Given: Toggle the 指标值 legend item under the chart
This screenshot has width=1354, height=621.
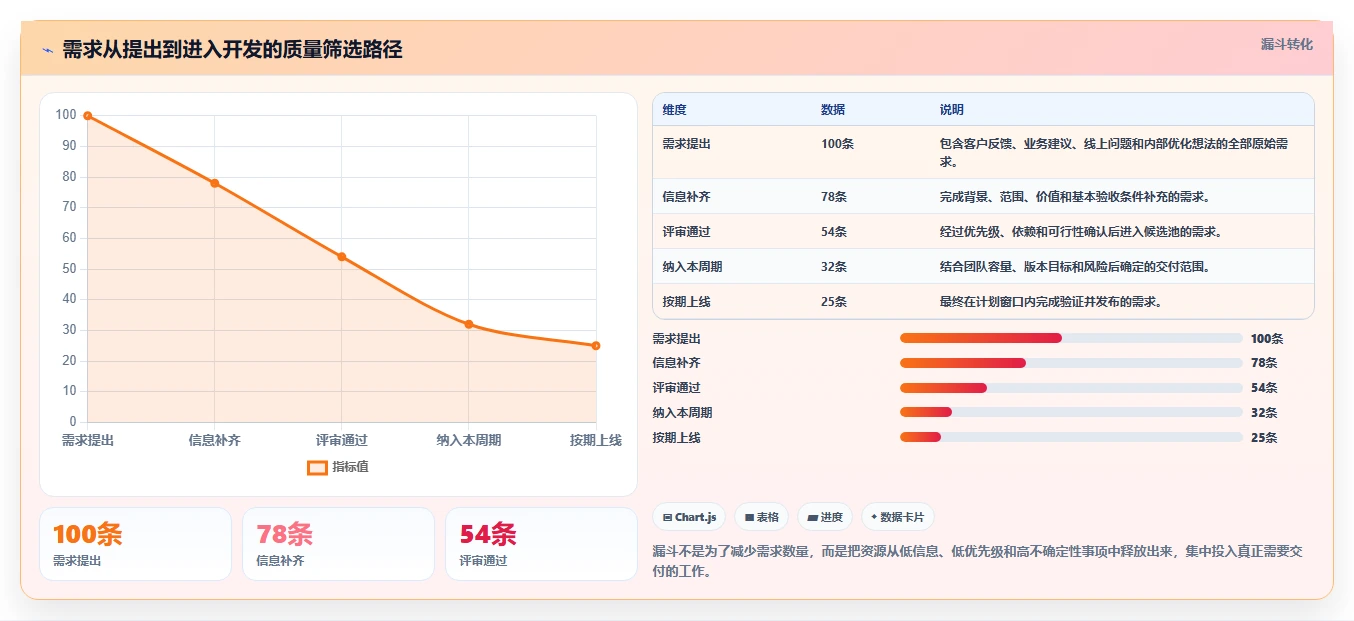Looking at the screenshot, I should click(338, 467).
